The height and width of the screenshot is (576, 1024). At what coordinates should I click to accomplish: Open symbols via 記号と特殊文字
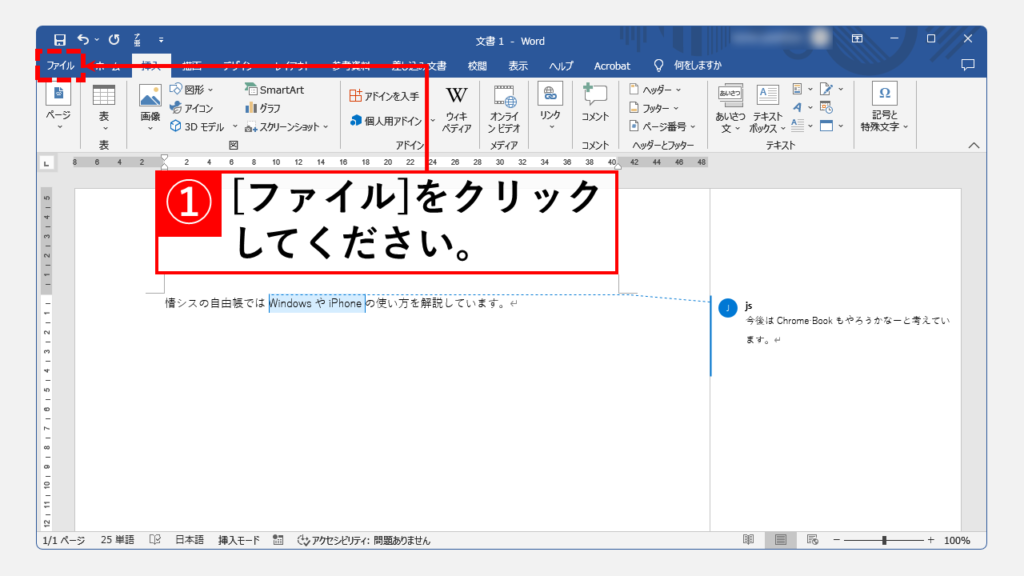pos(884,106)
